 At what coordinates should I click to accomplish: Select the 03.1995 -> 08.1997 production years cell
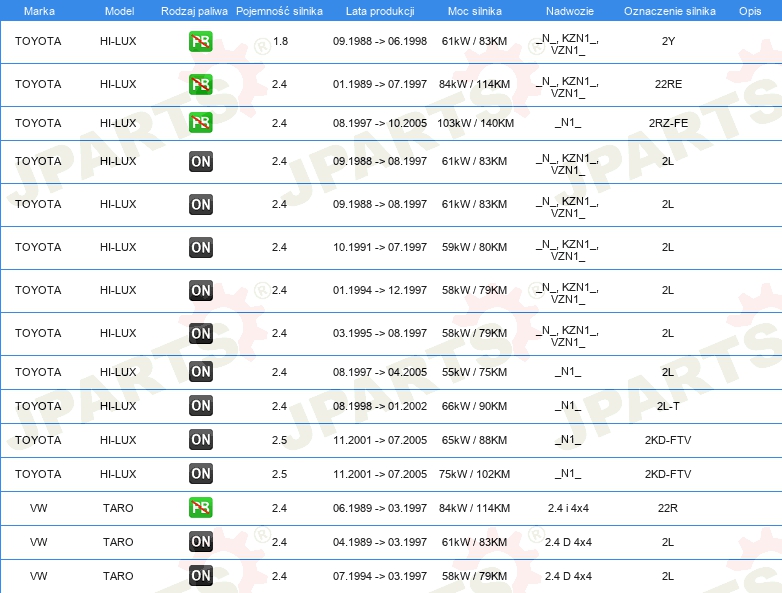[x=380, y=333]
